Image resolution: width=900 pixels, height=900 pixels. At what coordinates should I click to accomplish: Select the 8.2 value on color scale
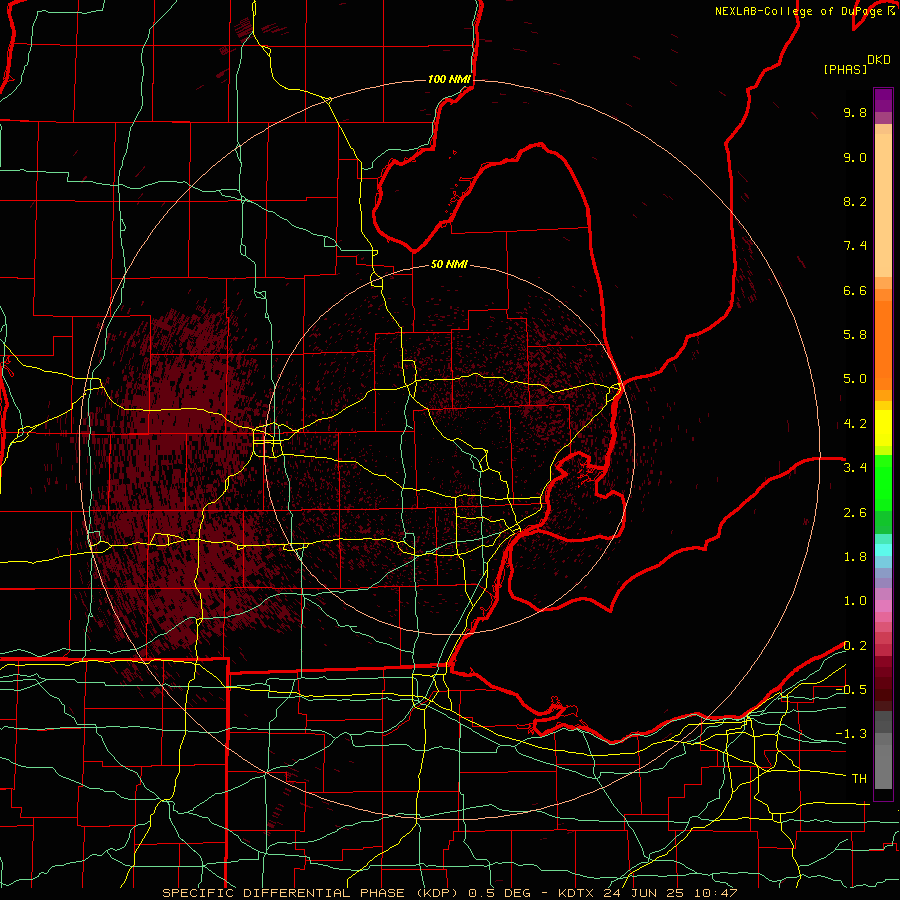(855, 201)
